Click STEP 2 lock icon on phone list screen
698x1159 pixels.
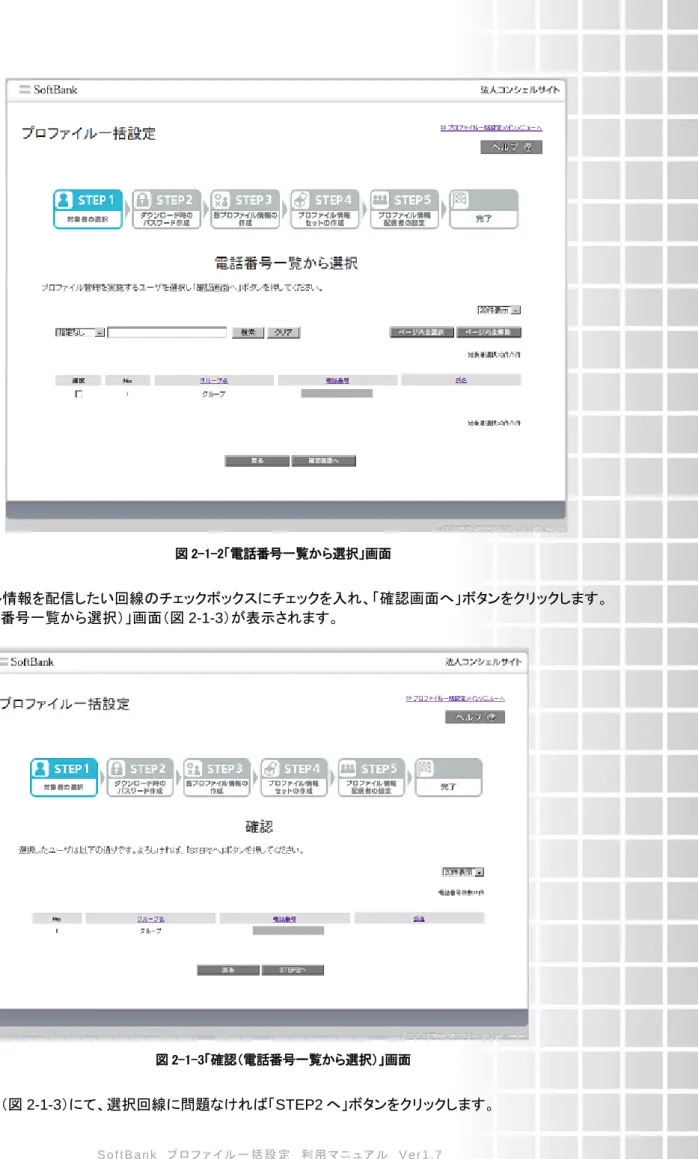point(144,200)
